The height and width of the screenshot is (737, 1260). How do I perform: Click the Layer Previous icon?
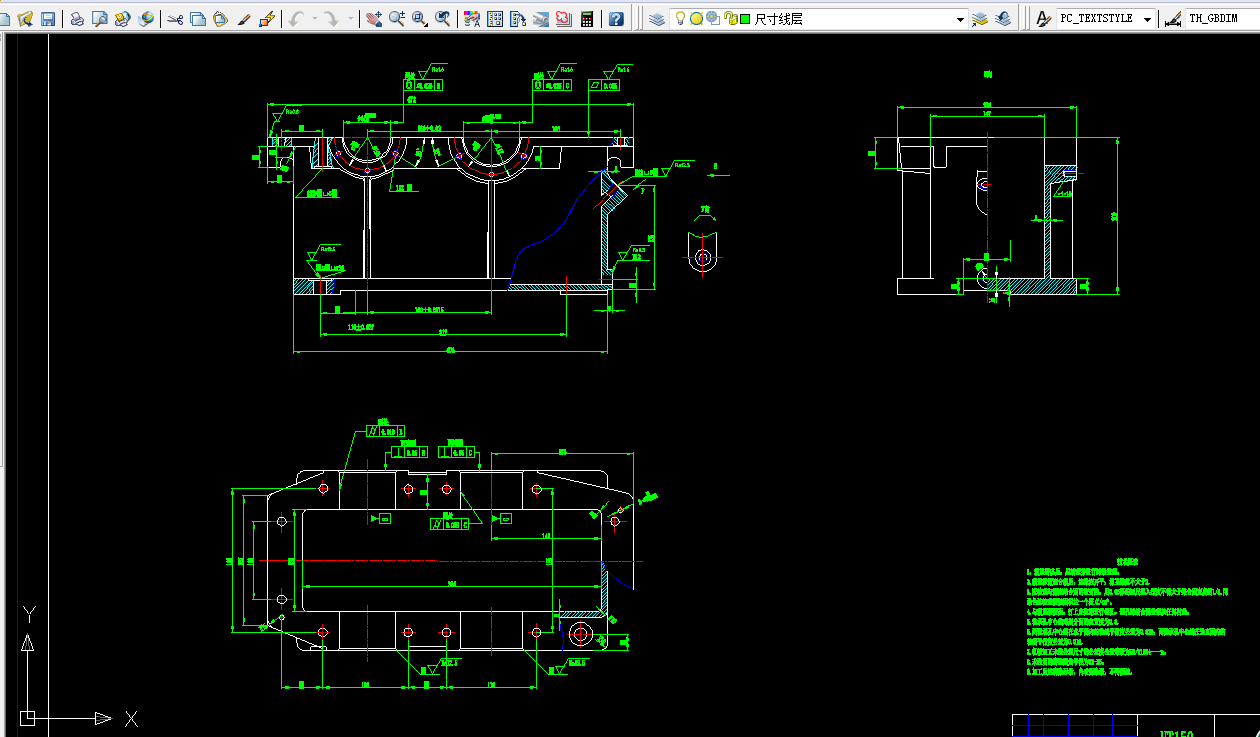(1003, 19)
